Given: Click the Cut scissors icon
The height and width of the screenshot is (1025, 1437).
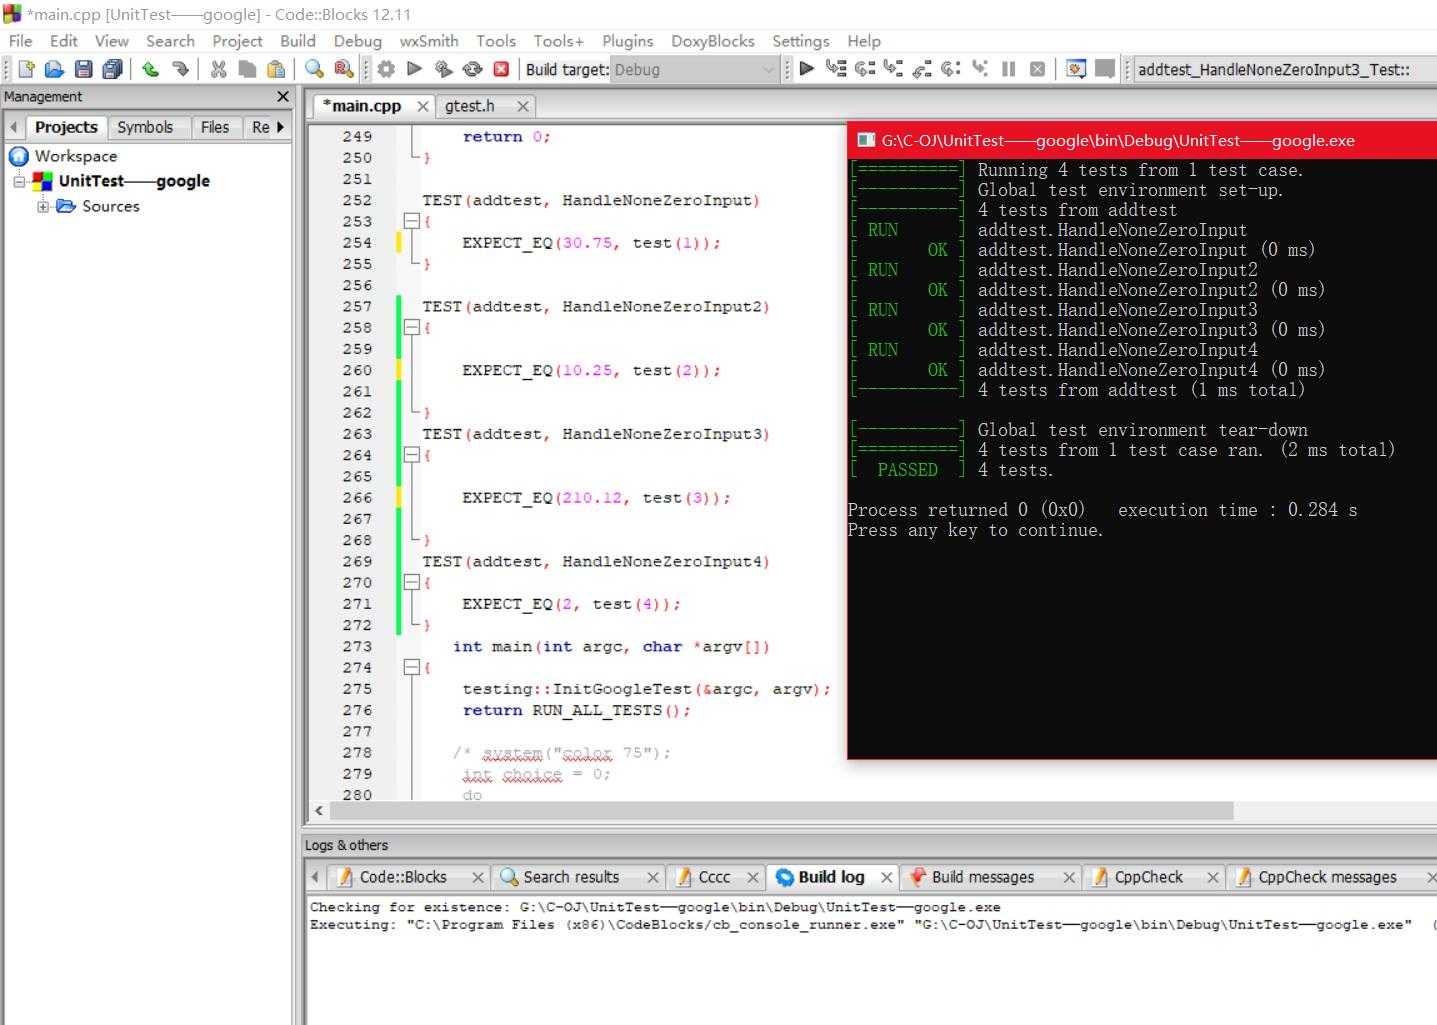Looking at the screenshot, I should click(218, 69).
